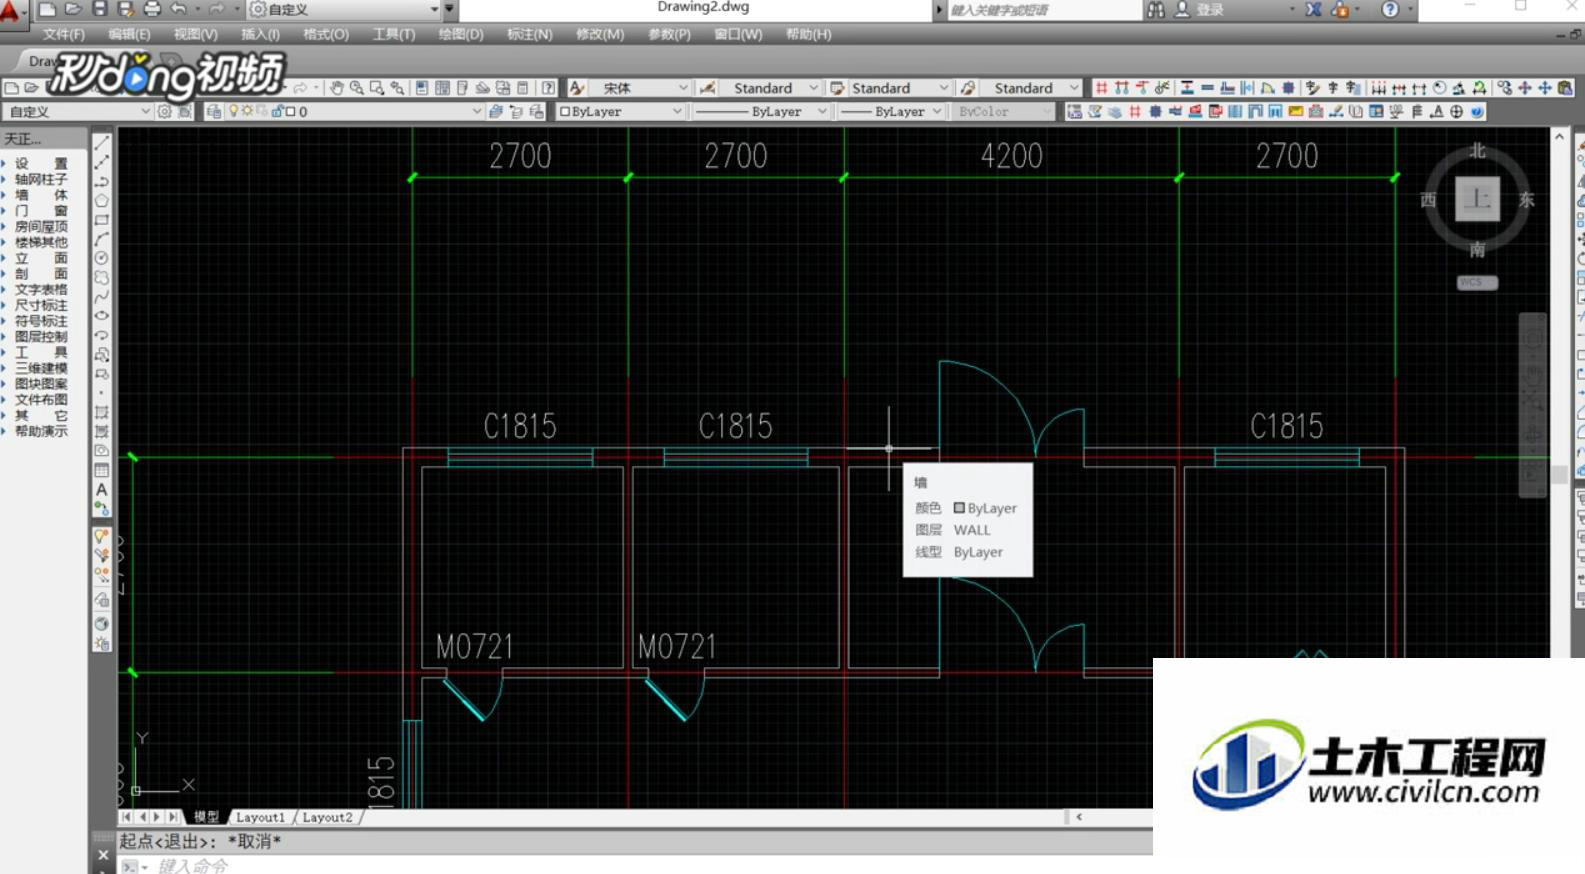Select the Revision cloud tool
Viewport: 1585px width, 874px height.
coord(102,277)
